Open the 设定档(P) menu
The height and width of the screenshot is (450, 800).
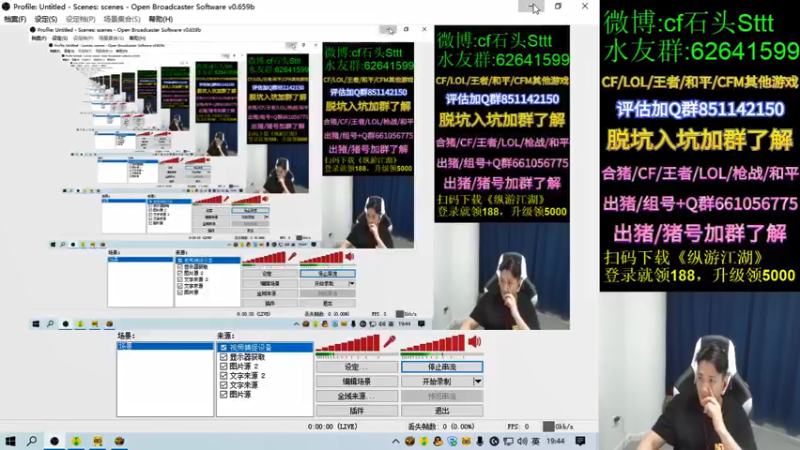80,19
